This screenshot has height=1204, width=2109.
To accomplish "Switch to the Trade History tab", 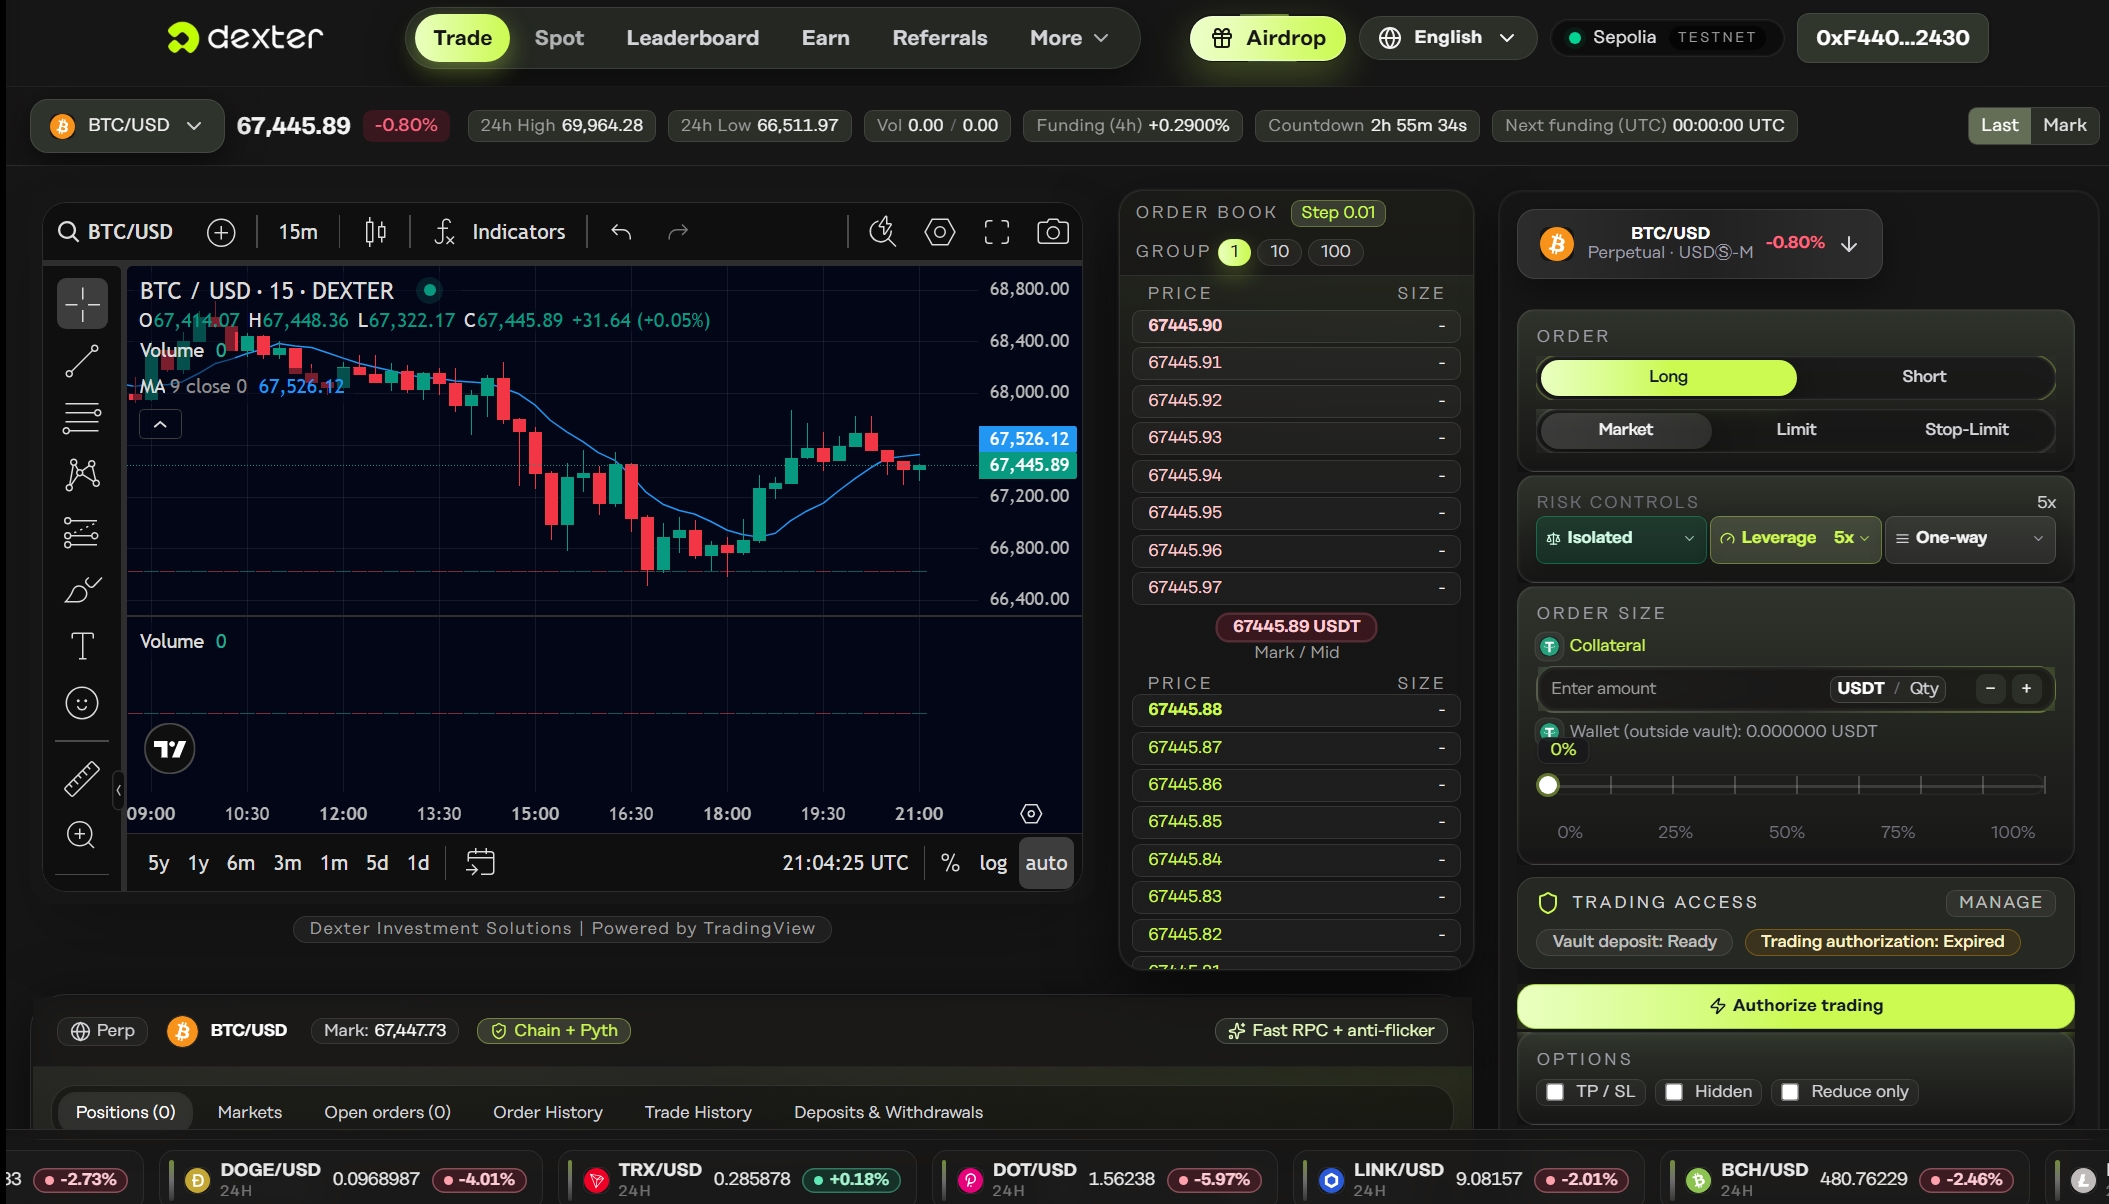I will (697, 1112).
